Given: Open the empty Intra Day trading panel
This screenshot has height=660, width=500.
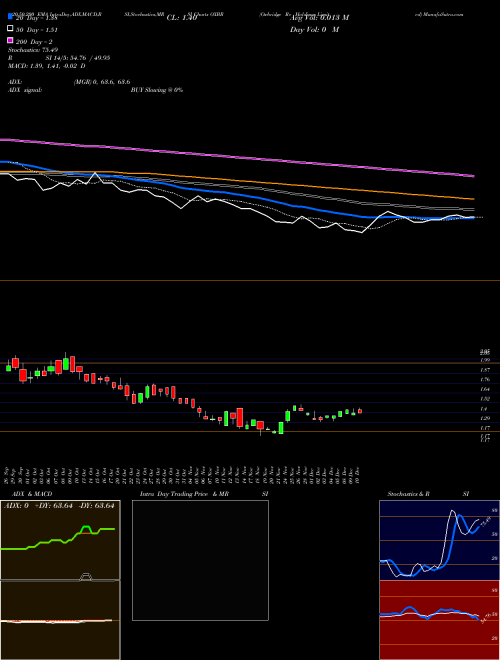Looking at the screenshot, I should (x=200, y=560).
